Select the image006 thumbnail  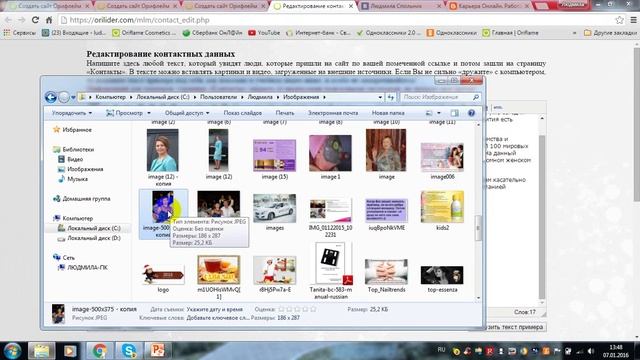442,157
